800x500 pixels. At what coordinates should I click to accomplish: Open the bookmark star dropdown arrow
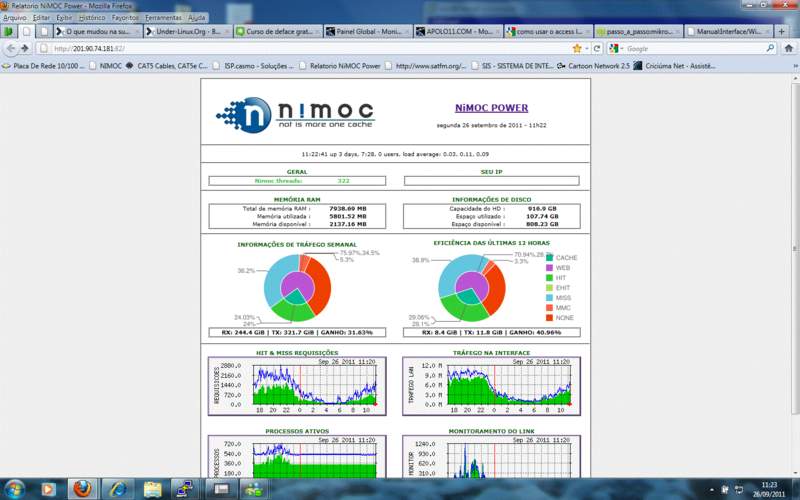click(587, 48)
